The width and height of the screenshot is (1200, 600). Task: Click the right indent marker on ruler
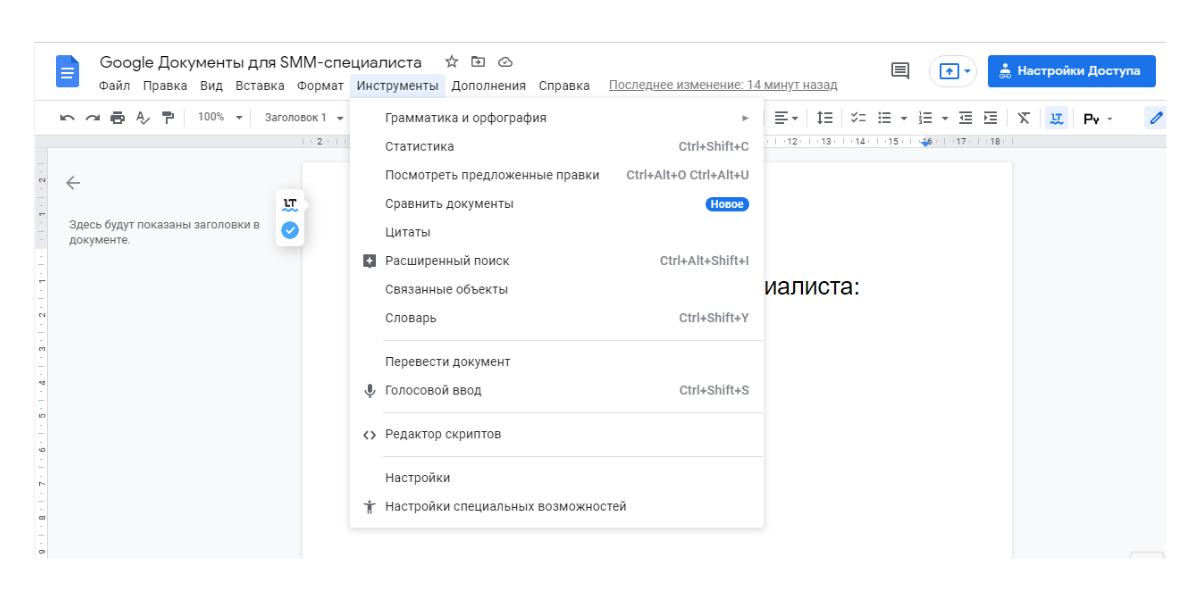tap(926, 143)
